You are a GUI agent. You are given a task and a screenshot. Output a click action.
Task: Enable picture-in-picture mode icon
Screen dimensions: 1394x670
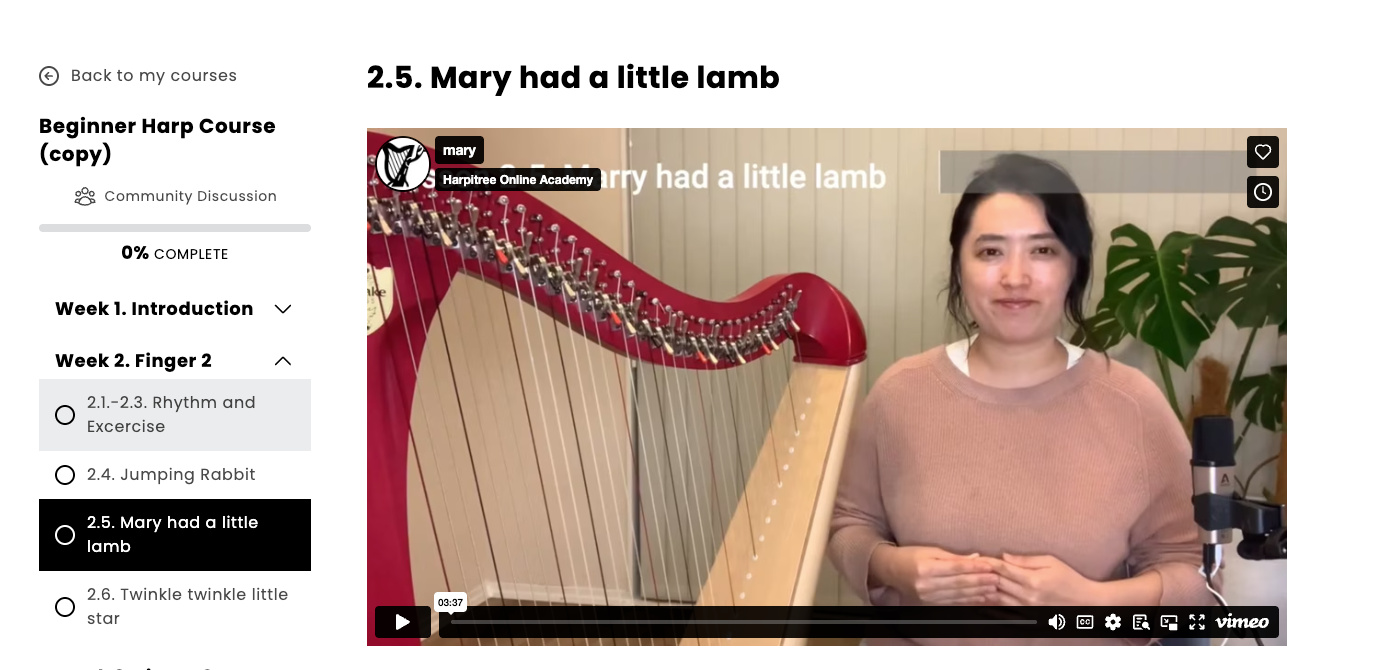tap(1169, 622)
